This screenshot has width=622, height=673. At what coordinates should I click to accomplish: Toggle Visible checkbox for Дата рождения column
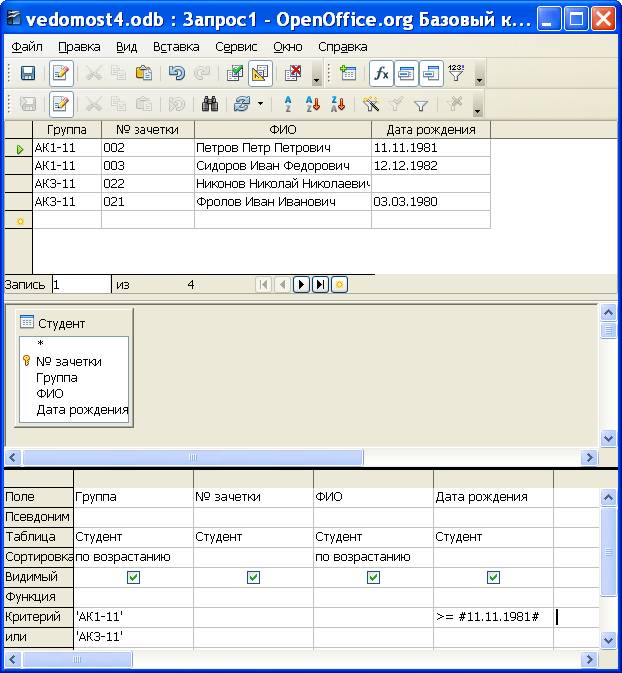tap(493, 577)
